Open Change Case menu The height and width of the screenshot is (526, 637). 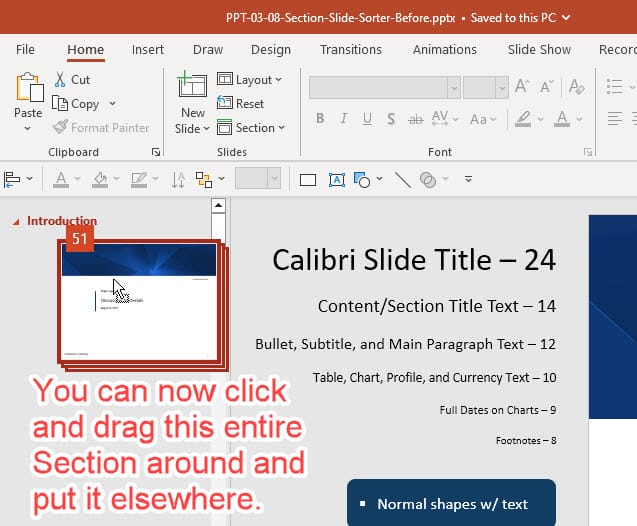[483, 119]
